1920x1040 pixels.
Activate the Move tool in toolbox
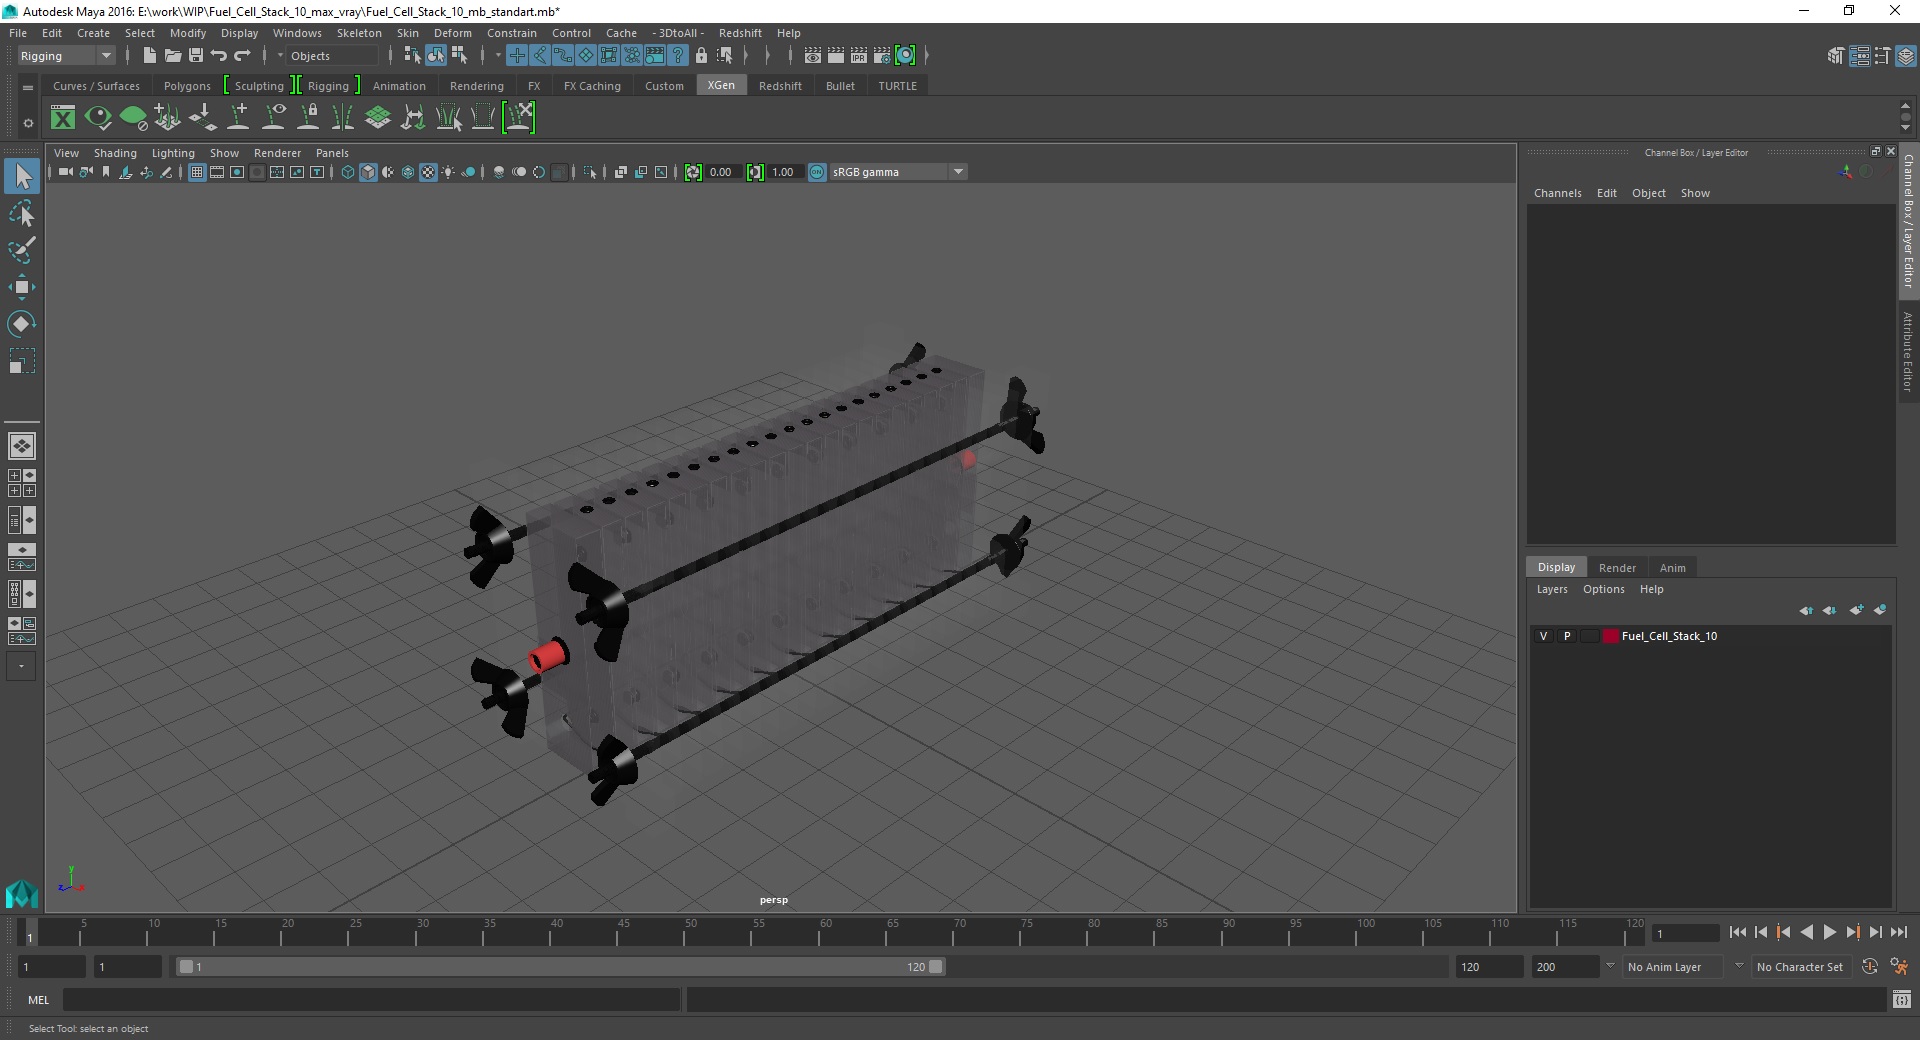click(22, 287)
